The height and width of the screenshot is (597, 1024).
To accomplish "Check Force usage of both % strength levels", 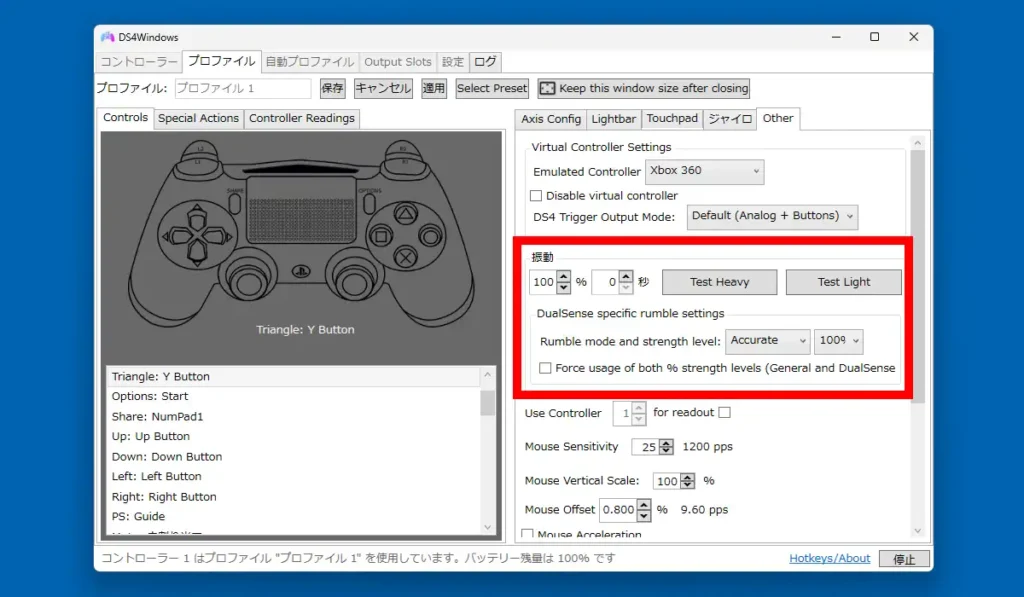I will pyautogui.click(x=545, y=368).
